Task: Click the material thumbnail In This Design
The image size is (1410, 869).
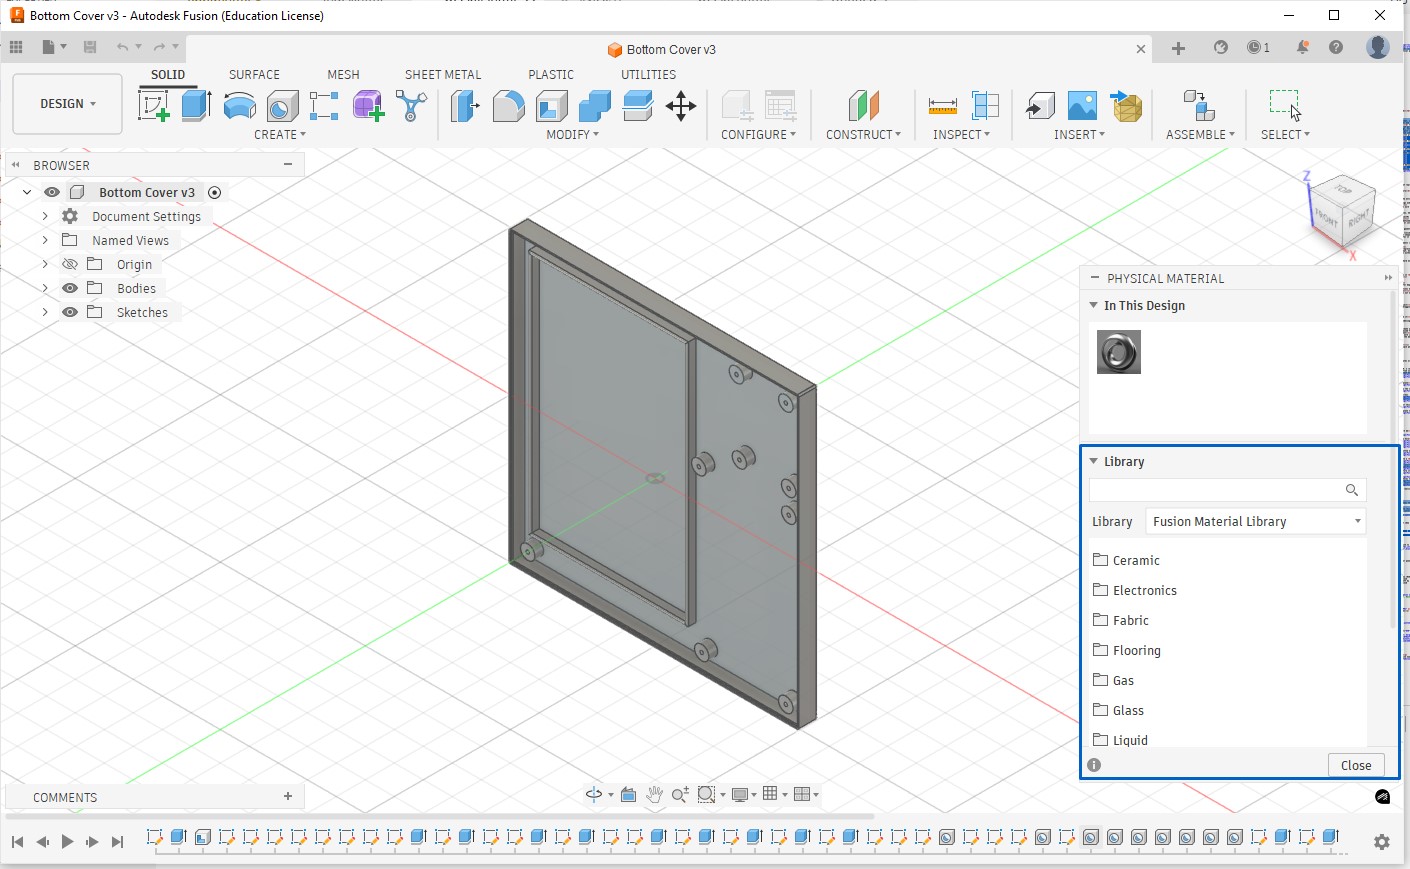Action: [1118, 353]
